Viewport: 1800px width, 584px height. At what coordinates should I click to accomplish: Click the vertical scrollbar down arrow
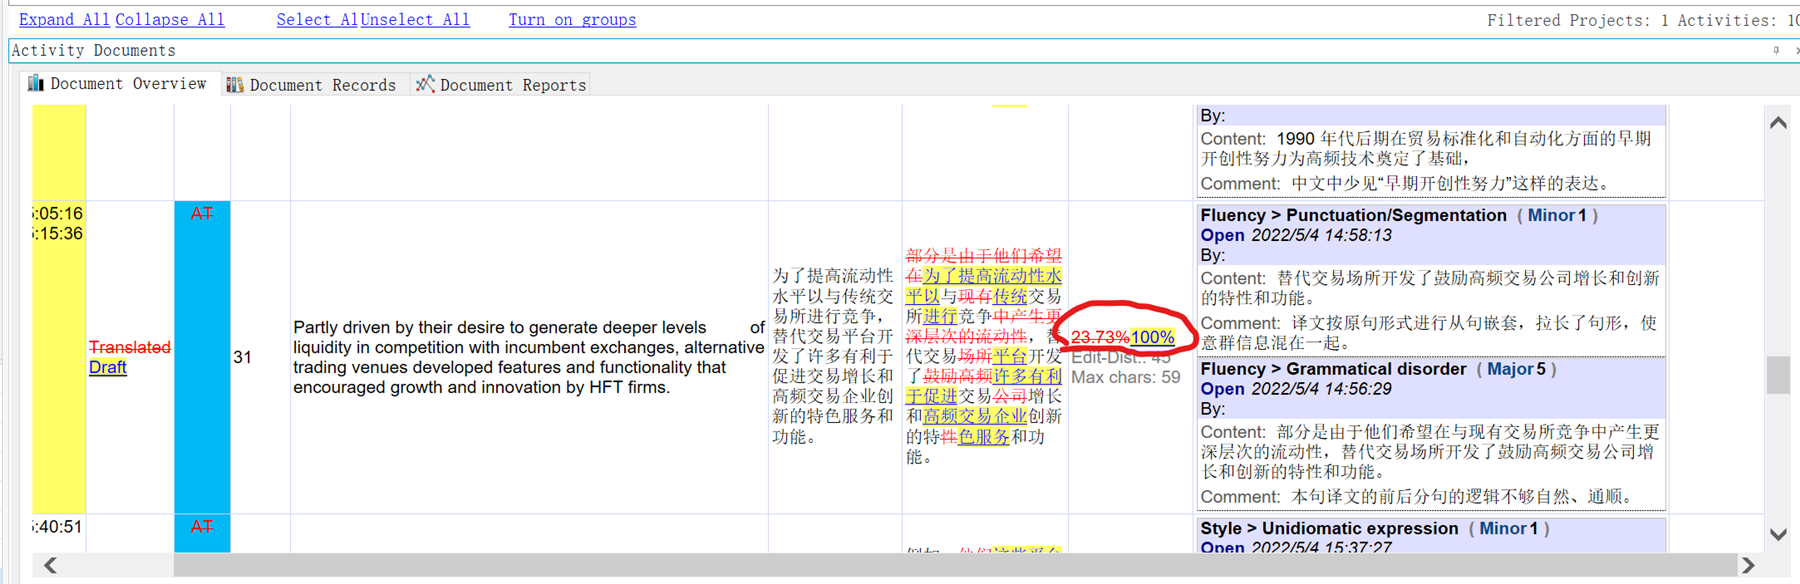coord(1778,535)
